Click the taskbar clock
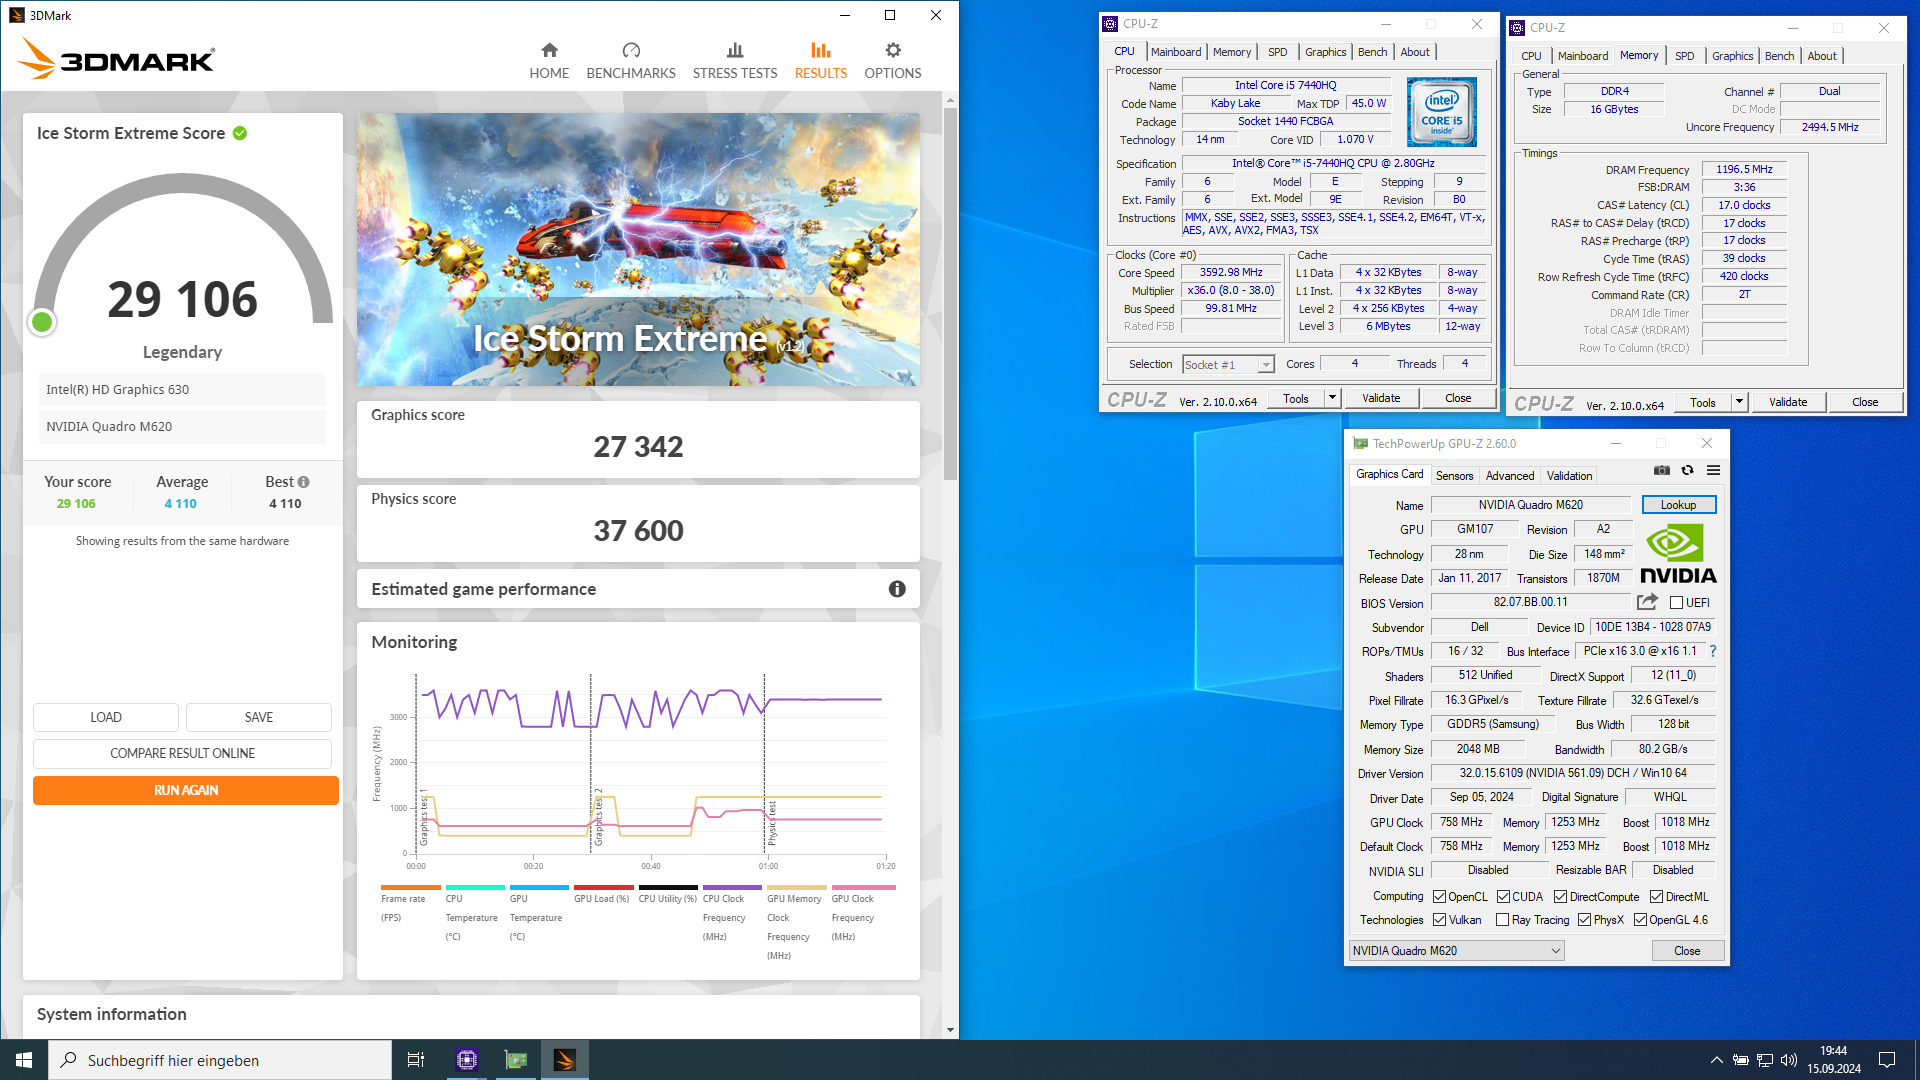Image resolution: width=1920 pixels, height=1080 pixels. coord(1834,1060)
